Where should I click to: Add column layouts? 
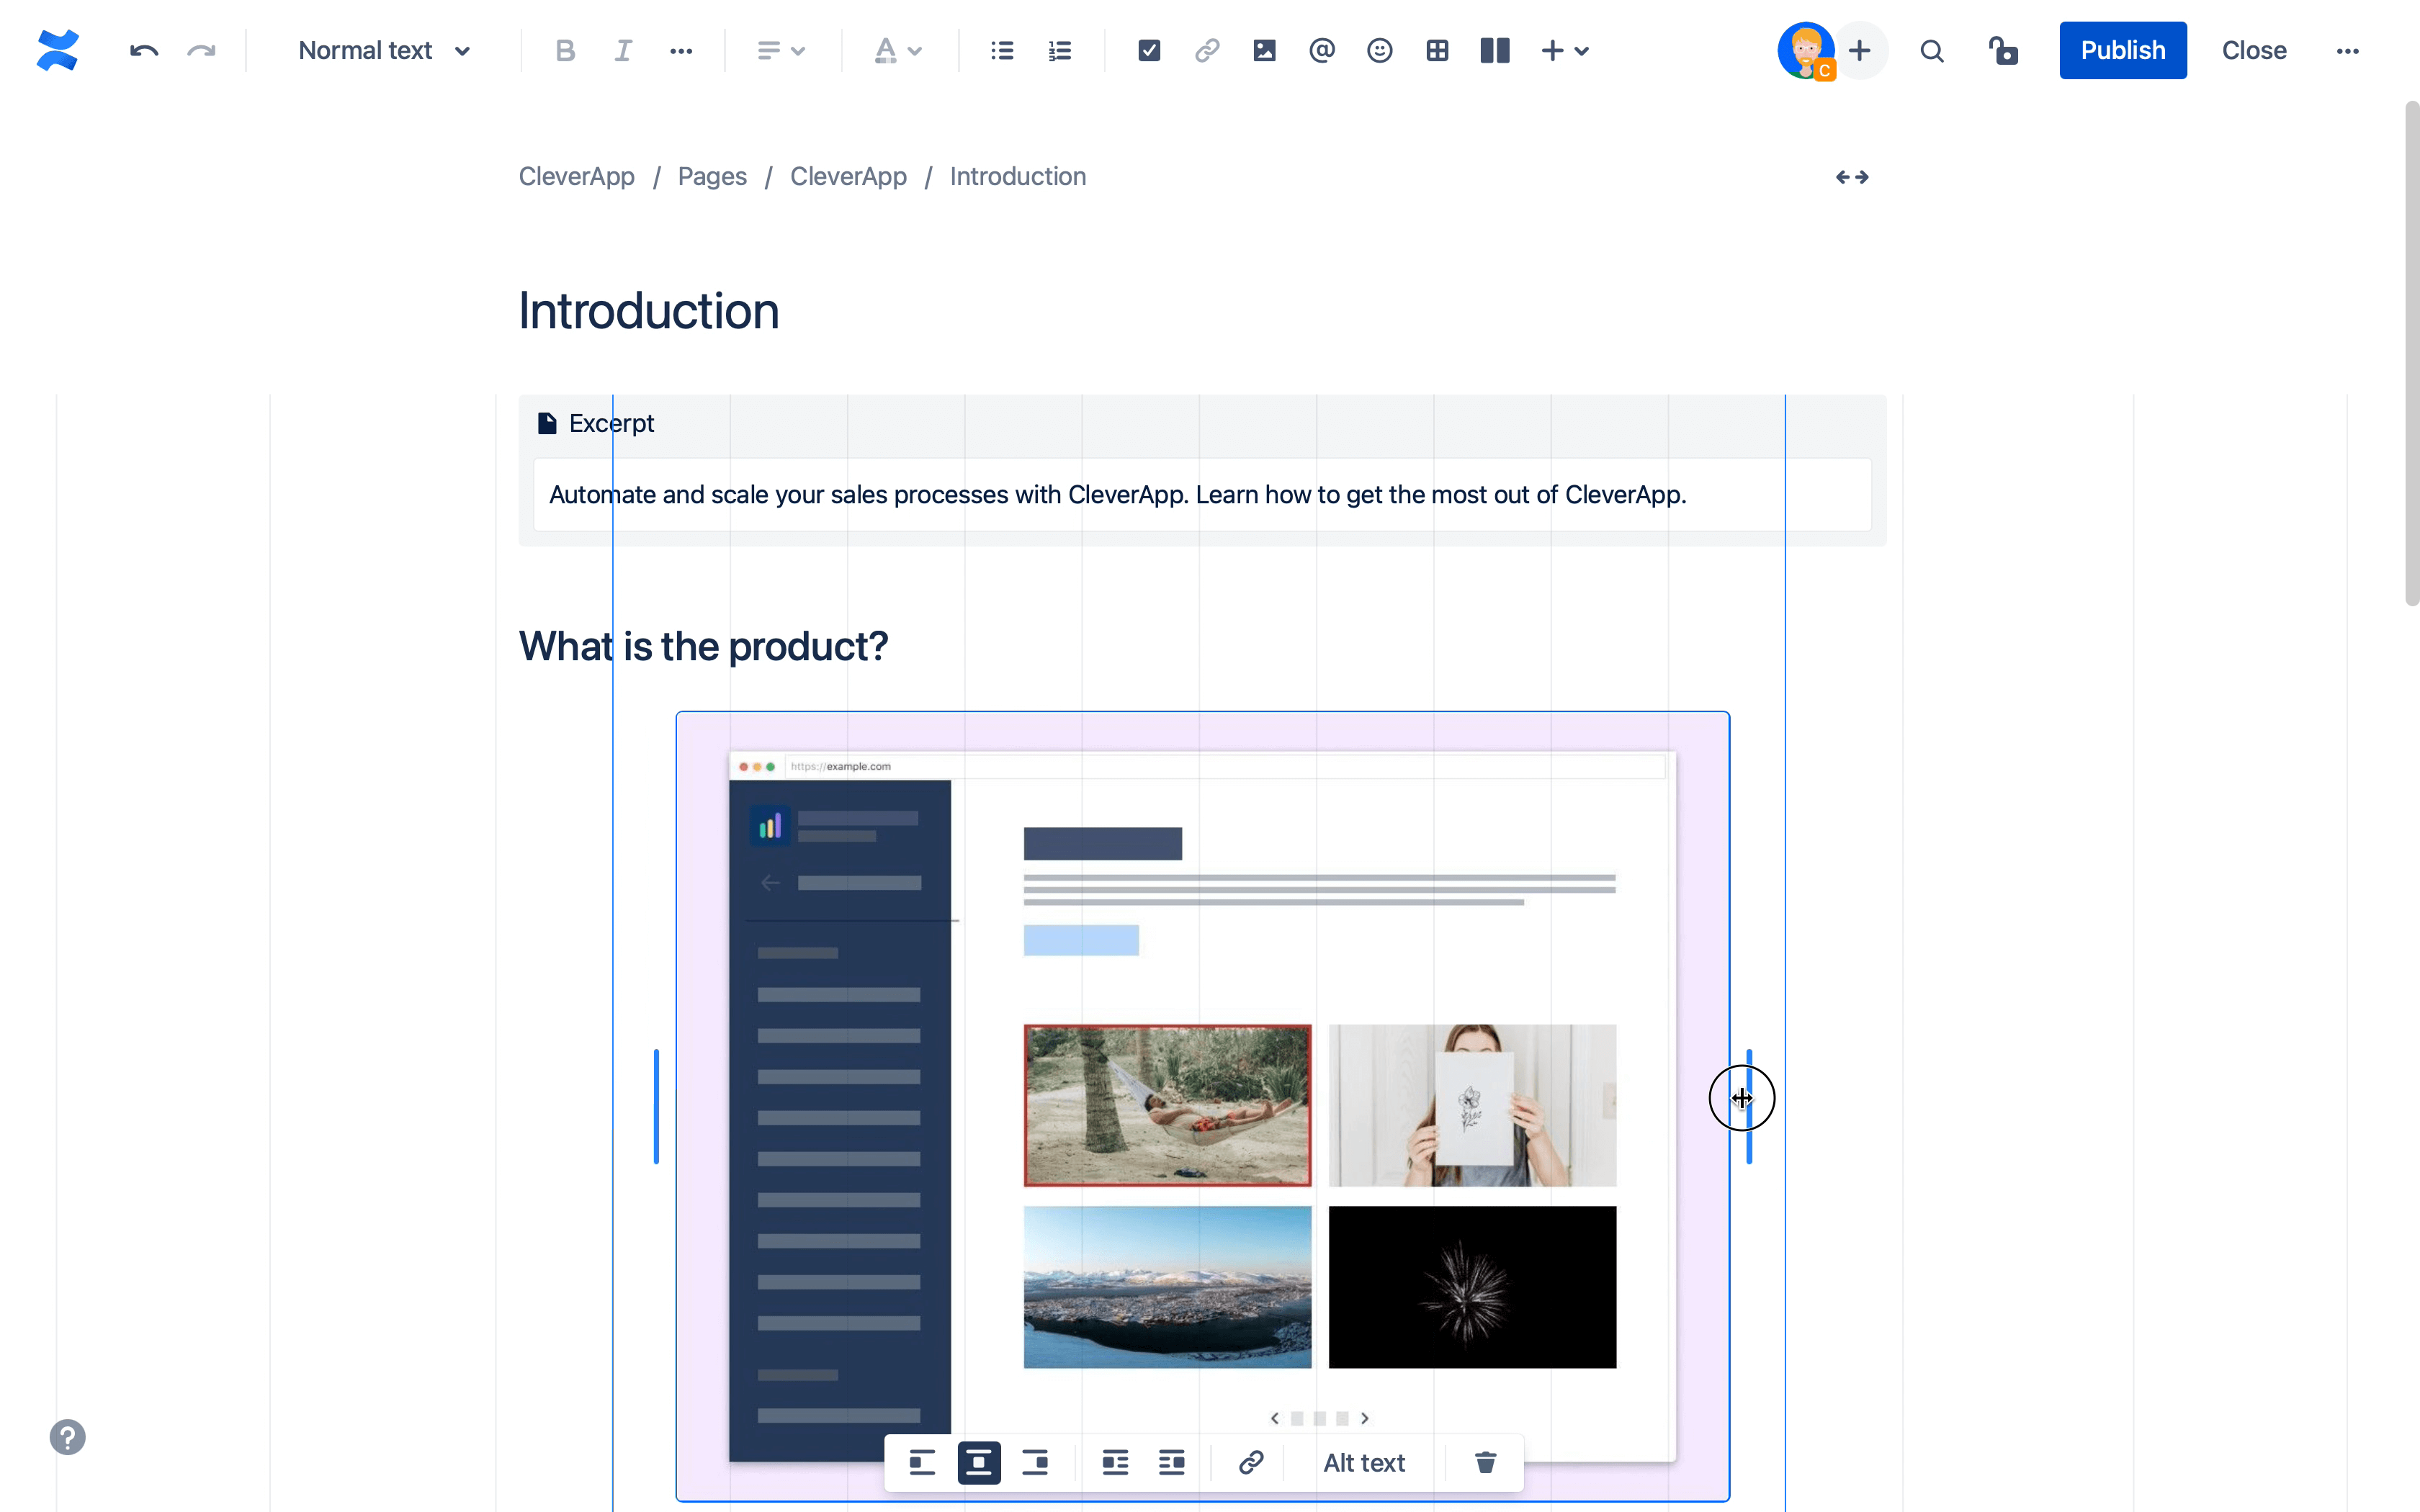1494,51
